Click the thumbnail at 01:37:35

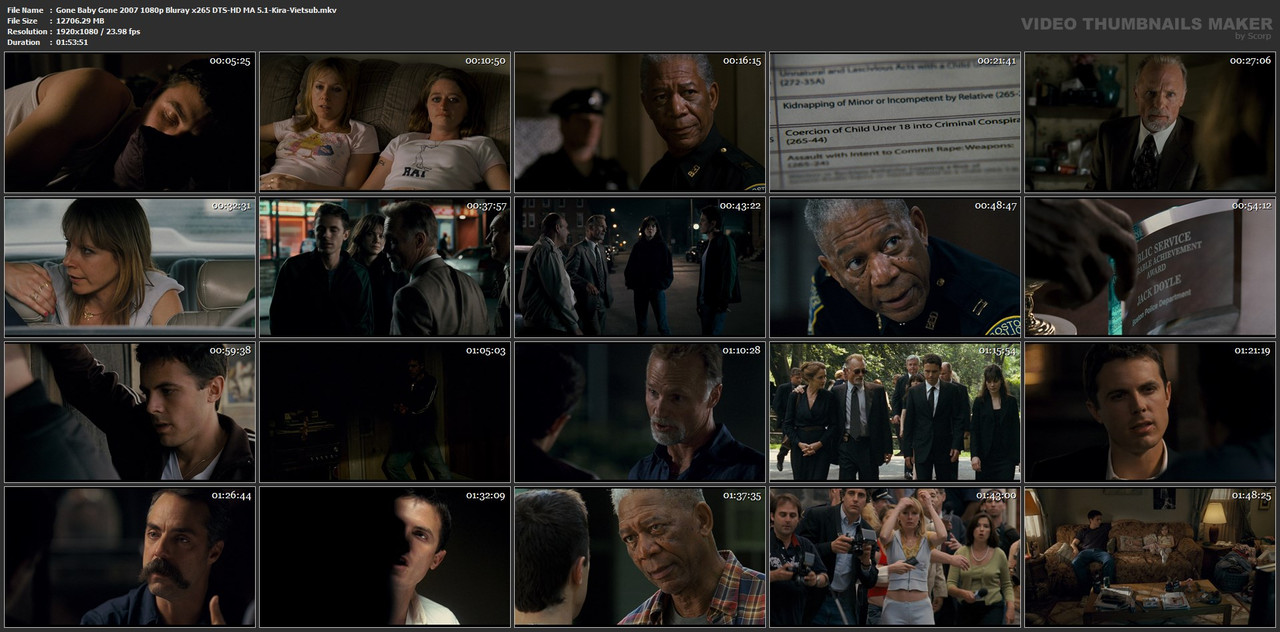coord(640,557)
